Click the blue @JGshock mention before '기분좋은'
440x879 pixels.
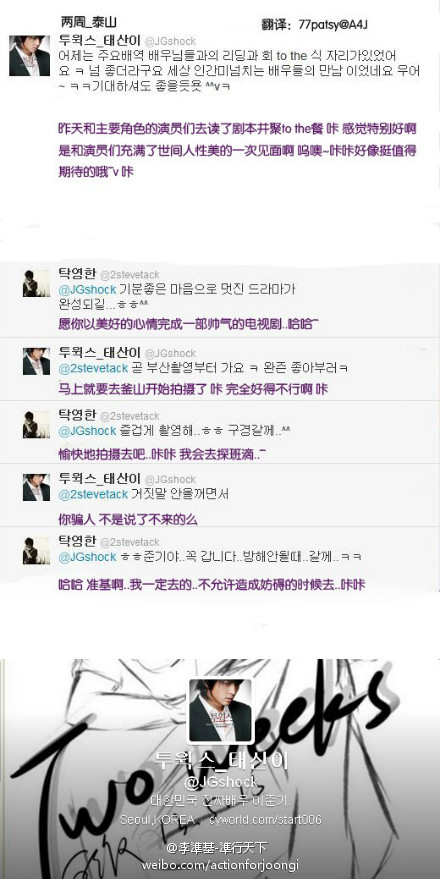pos(87,289)
